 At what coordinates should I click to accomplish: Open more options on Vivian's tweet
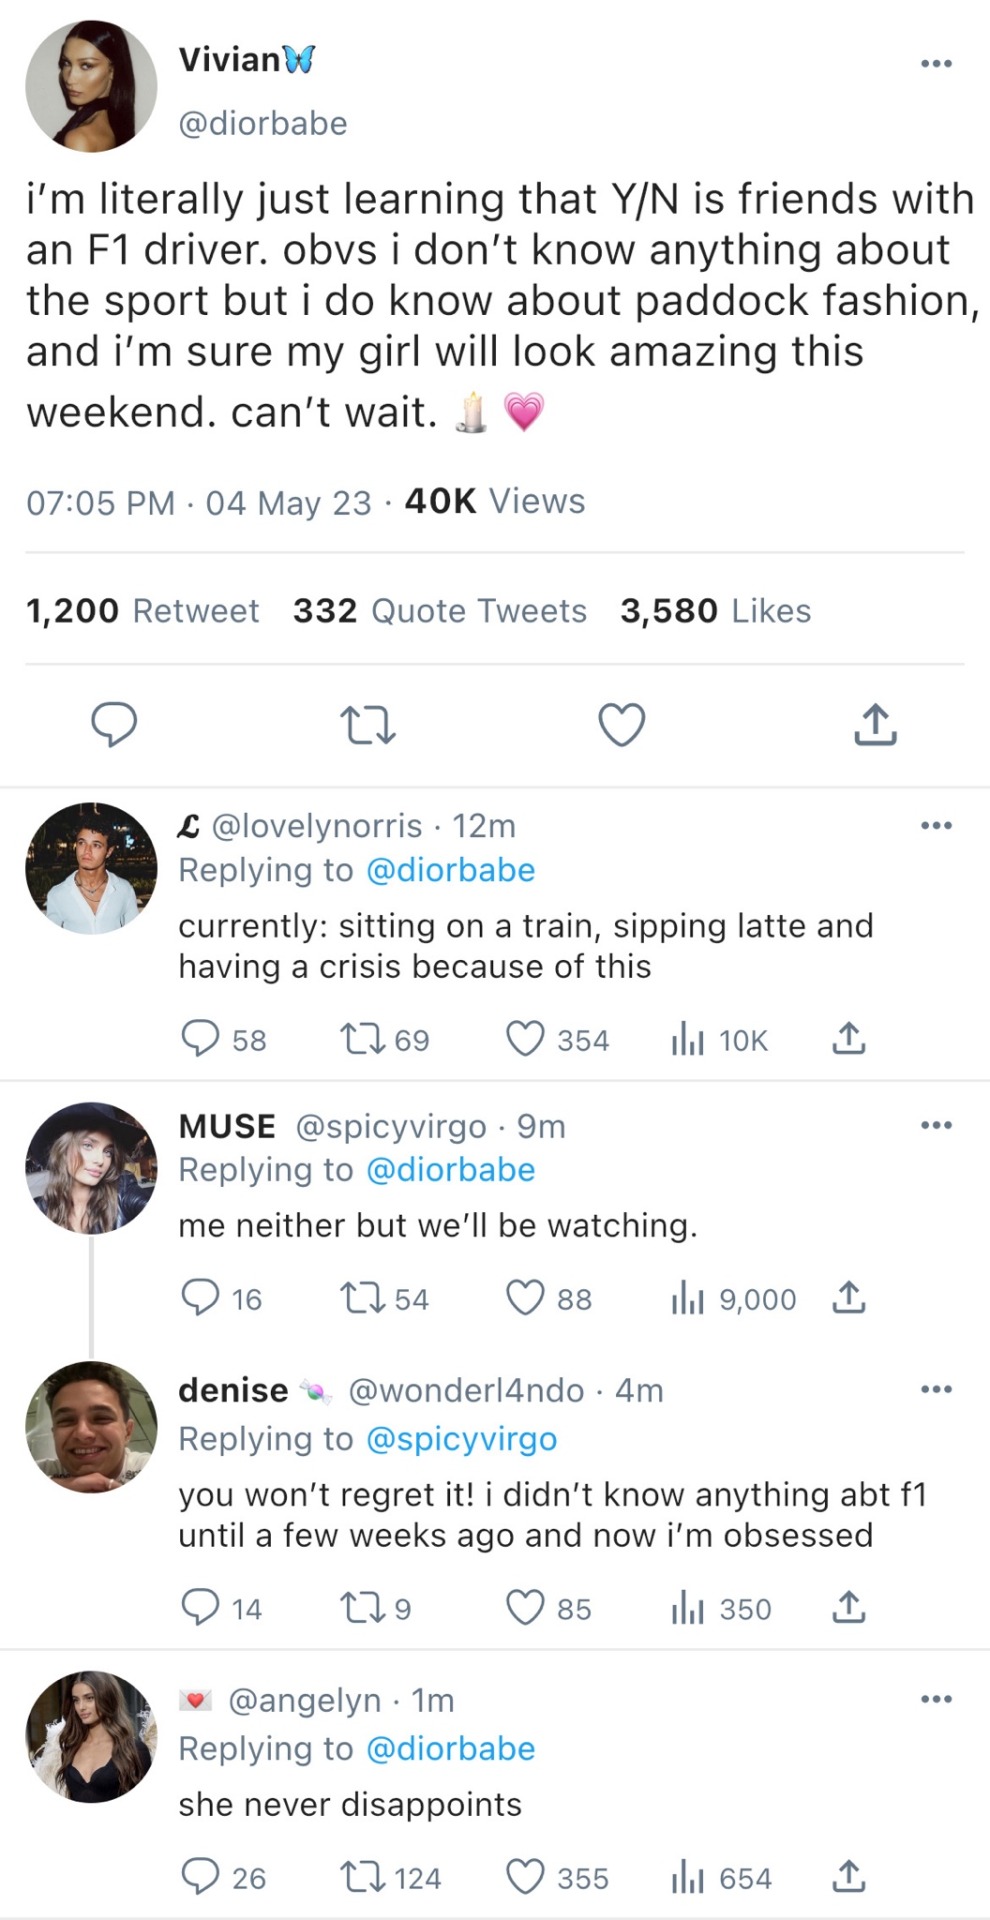[x=936, y=64]
